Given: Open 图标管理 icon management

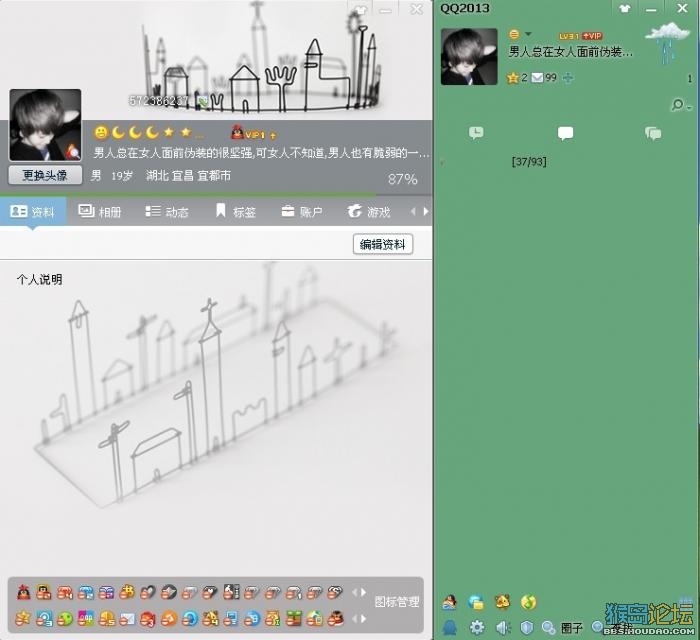Looking at the screenshot, I should pyautogui.click(x=397, y=602).
